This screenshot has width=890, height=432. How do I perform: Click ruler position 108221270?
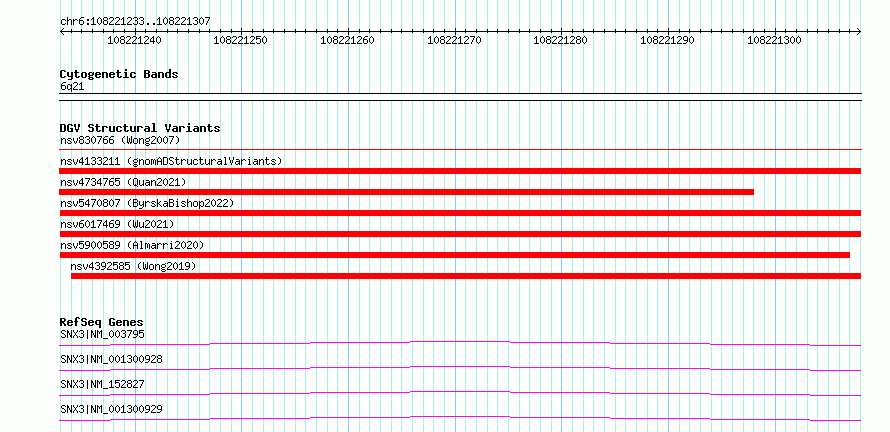[454, 40]
